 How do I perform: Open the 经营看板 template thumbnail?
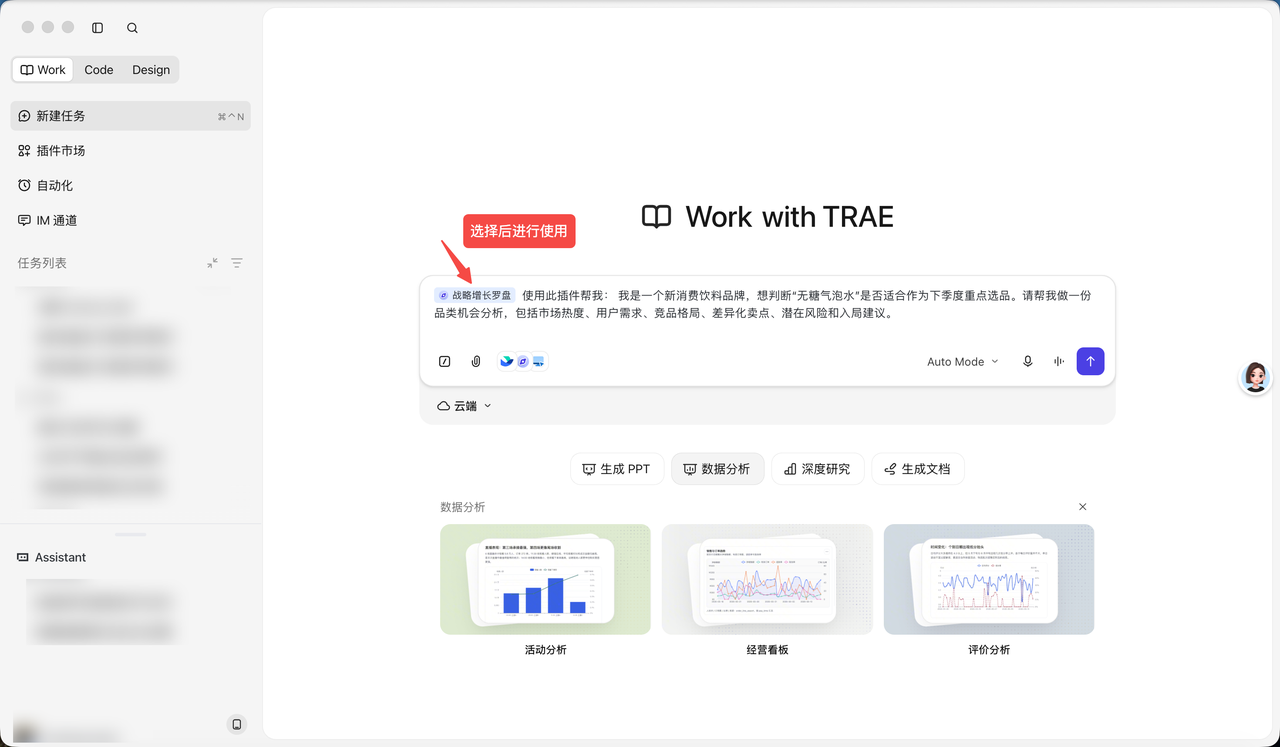pos(767,579)
